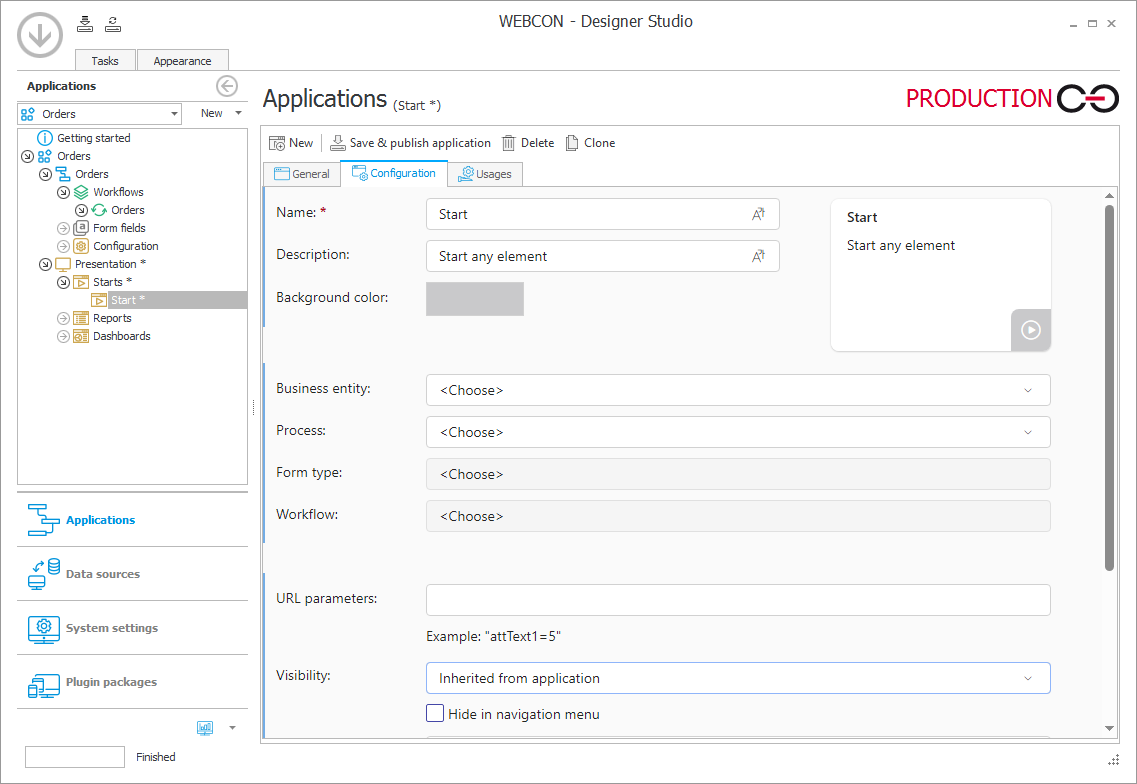
Task: Select the Configuration tab
Action: [x=394, y=173]
